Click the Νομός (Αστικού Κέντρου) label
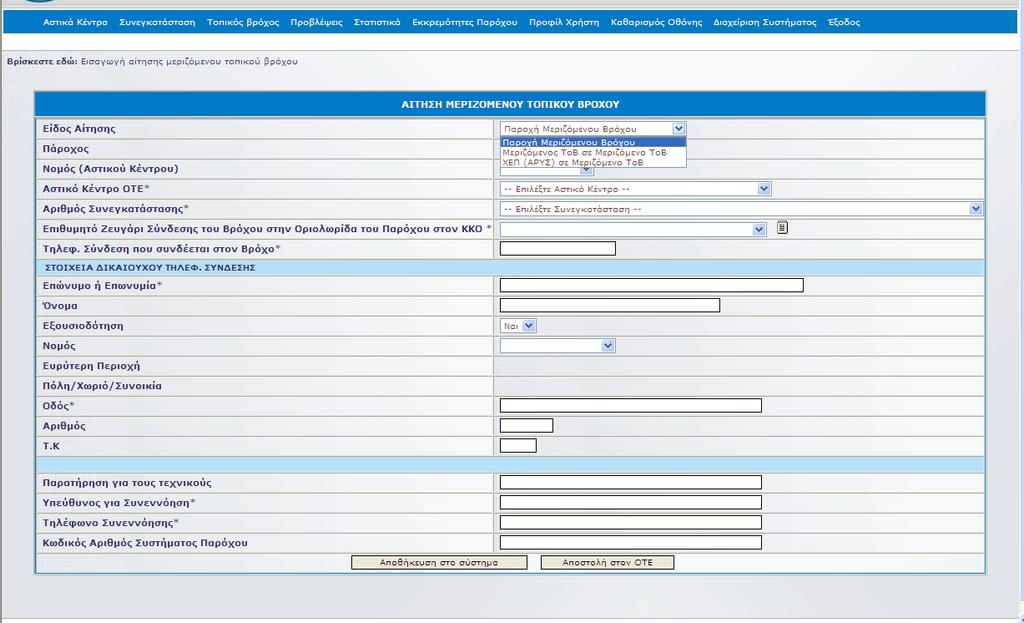Screen dimensions: 1024x623 pyautogui.click(x=110, y=169)
